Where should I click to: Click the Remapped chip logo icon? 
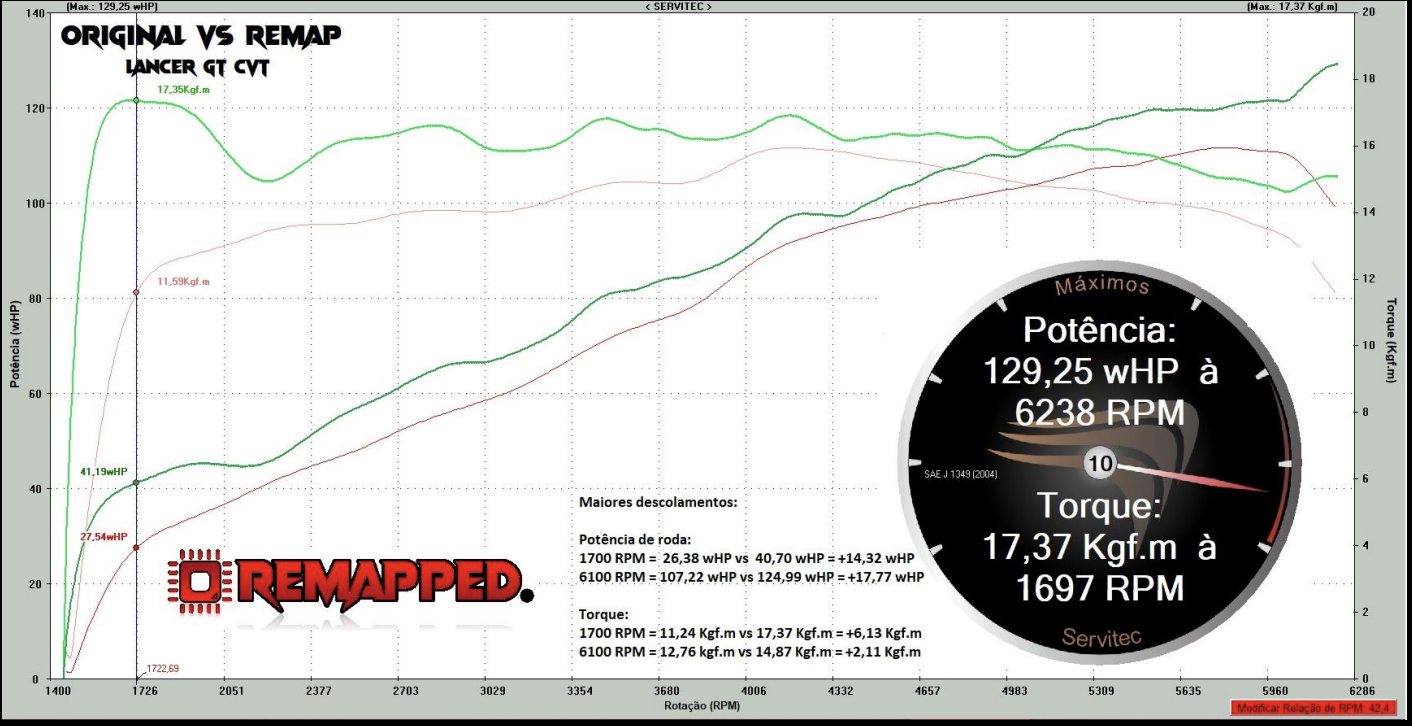tap(201, 580)
